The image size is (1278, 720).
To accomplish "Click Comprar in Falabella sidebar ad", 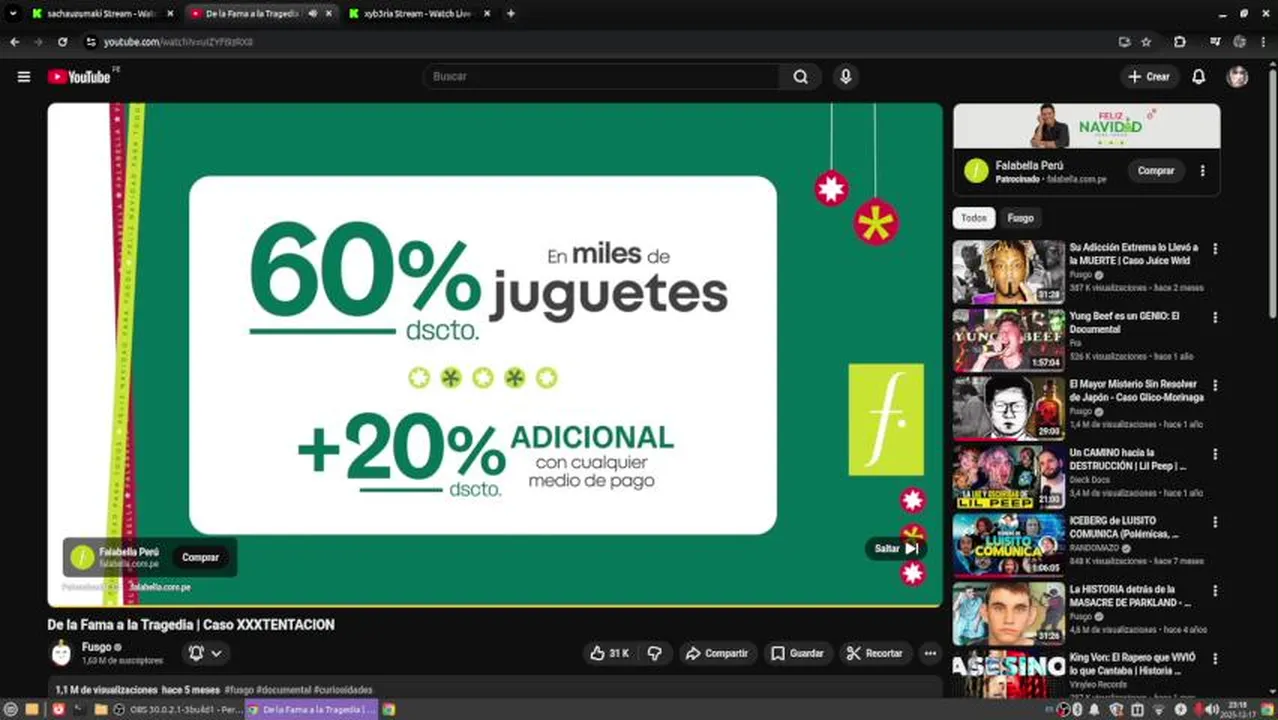I will tap(1155, 171).
